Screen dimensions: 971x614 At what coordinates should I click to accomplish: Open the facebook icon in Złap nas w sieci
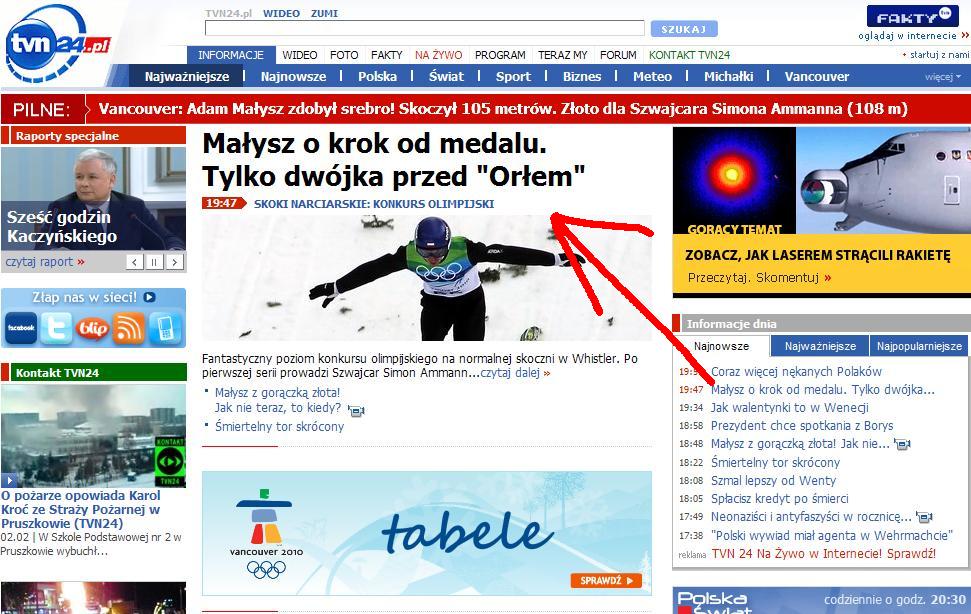coord(21,327)
